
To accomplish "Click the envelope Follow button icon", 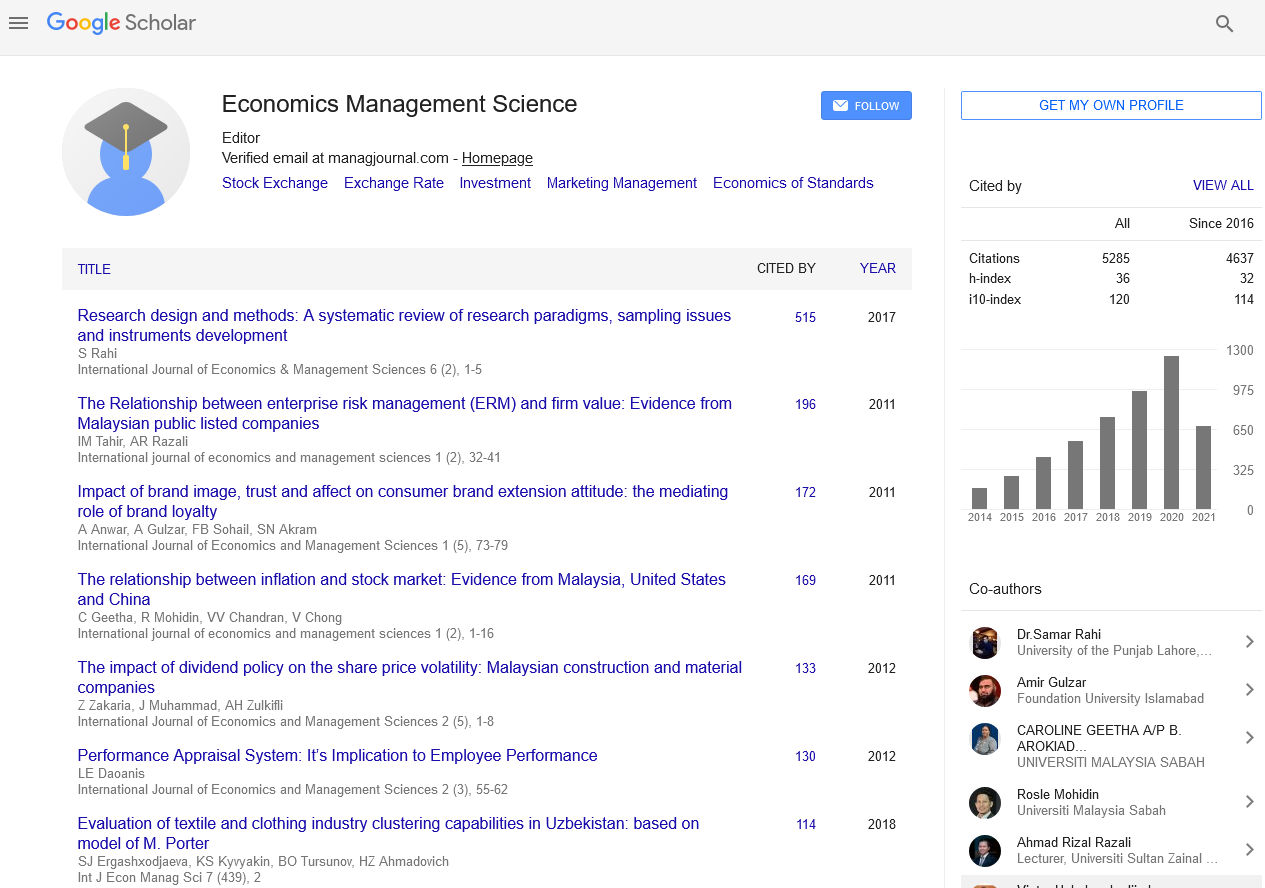I will (x=841, y=105).
